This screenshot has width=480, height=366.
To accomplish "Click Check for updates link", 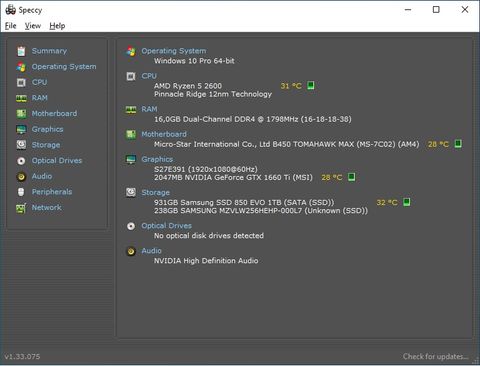I will [x=435, y=357].
